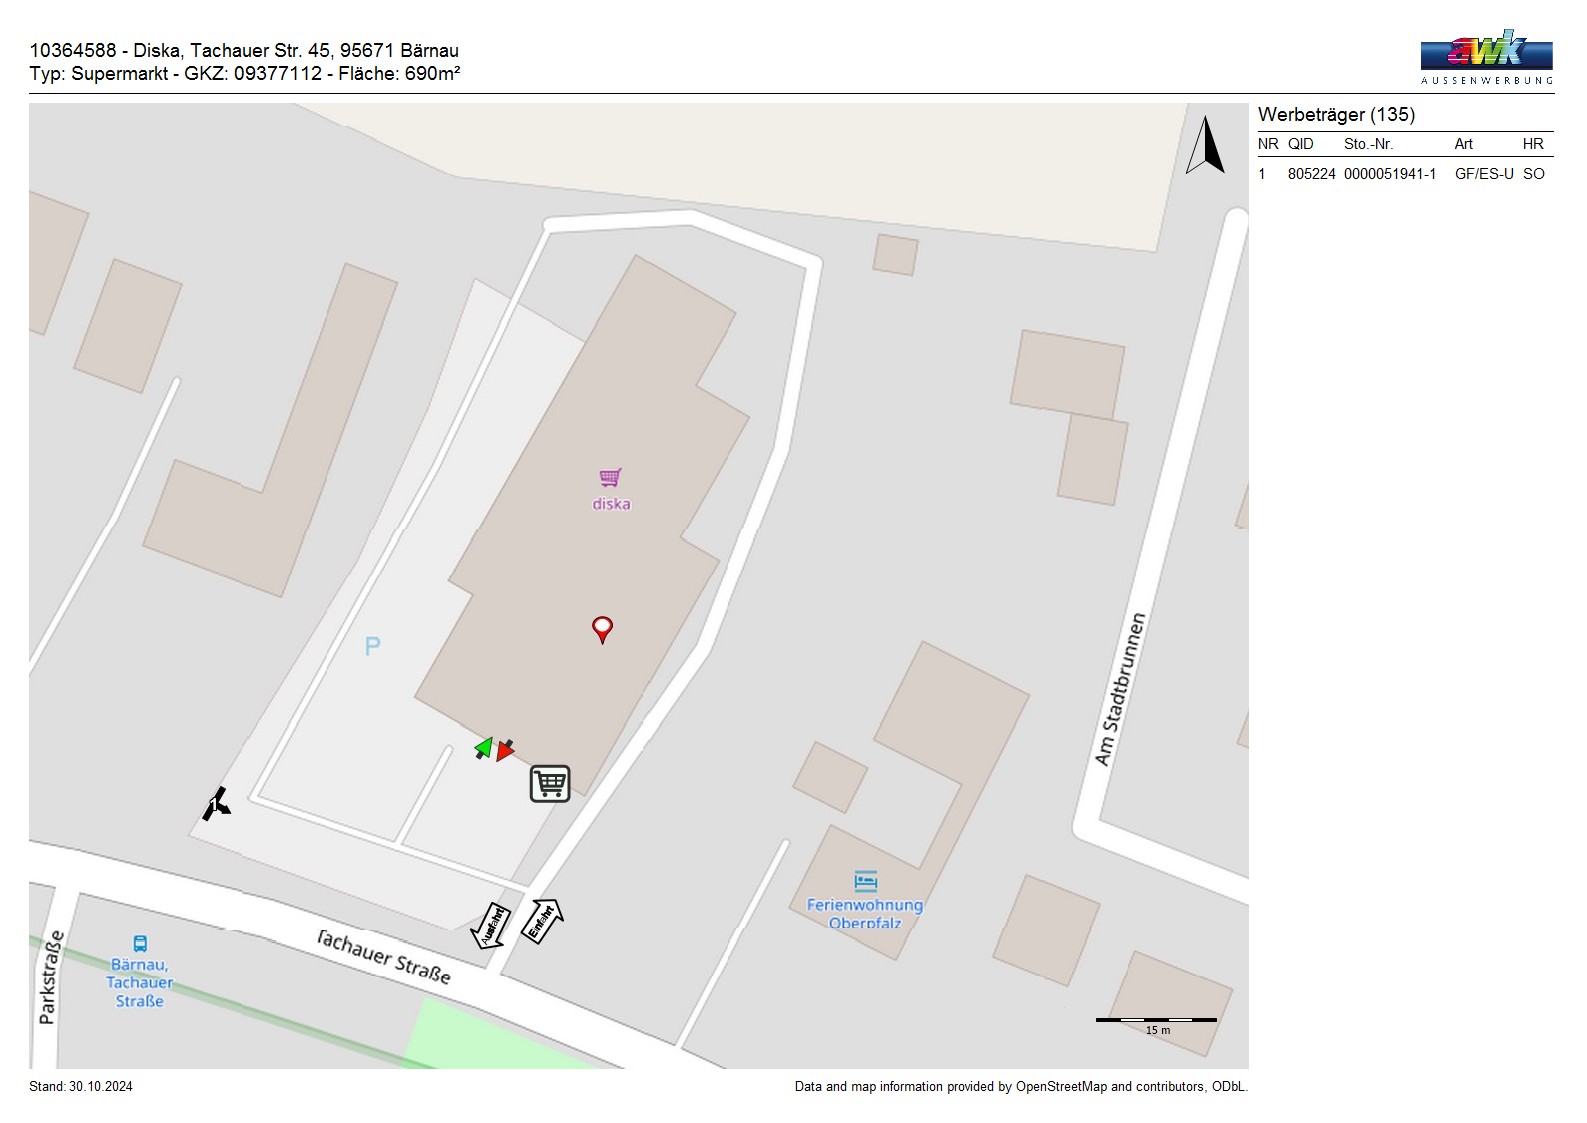Click the north arrow compass icon
This screenshot has height=1123, width=1587.
(x=1205, y=146)
